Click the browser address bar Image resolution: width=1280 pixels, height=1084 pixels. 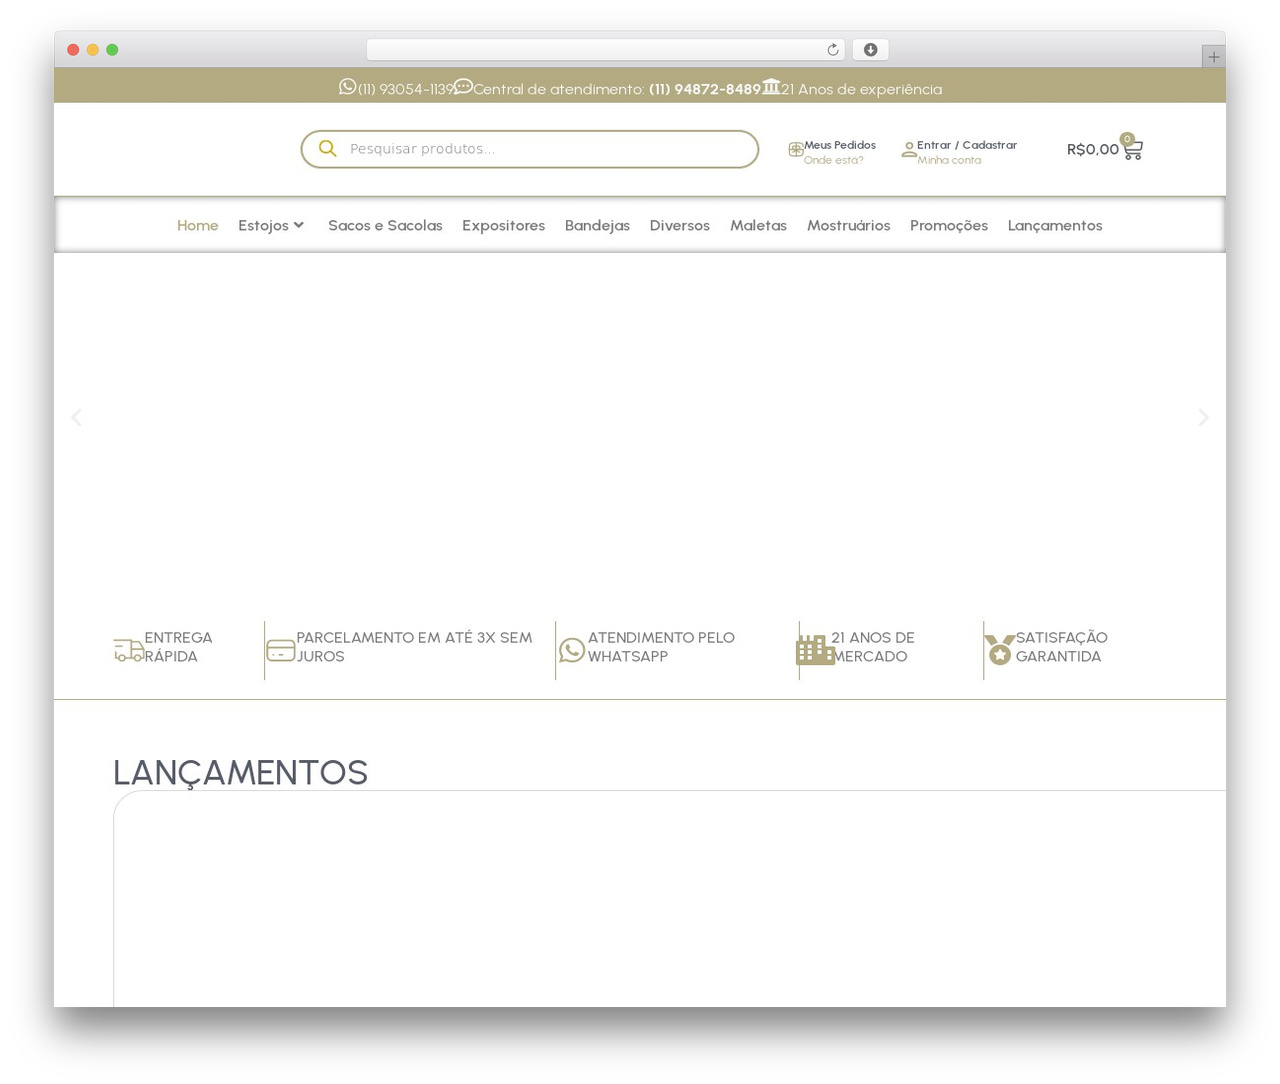605,50
